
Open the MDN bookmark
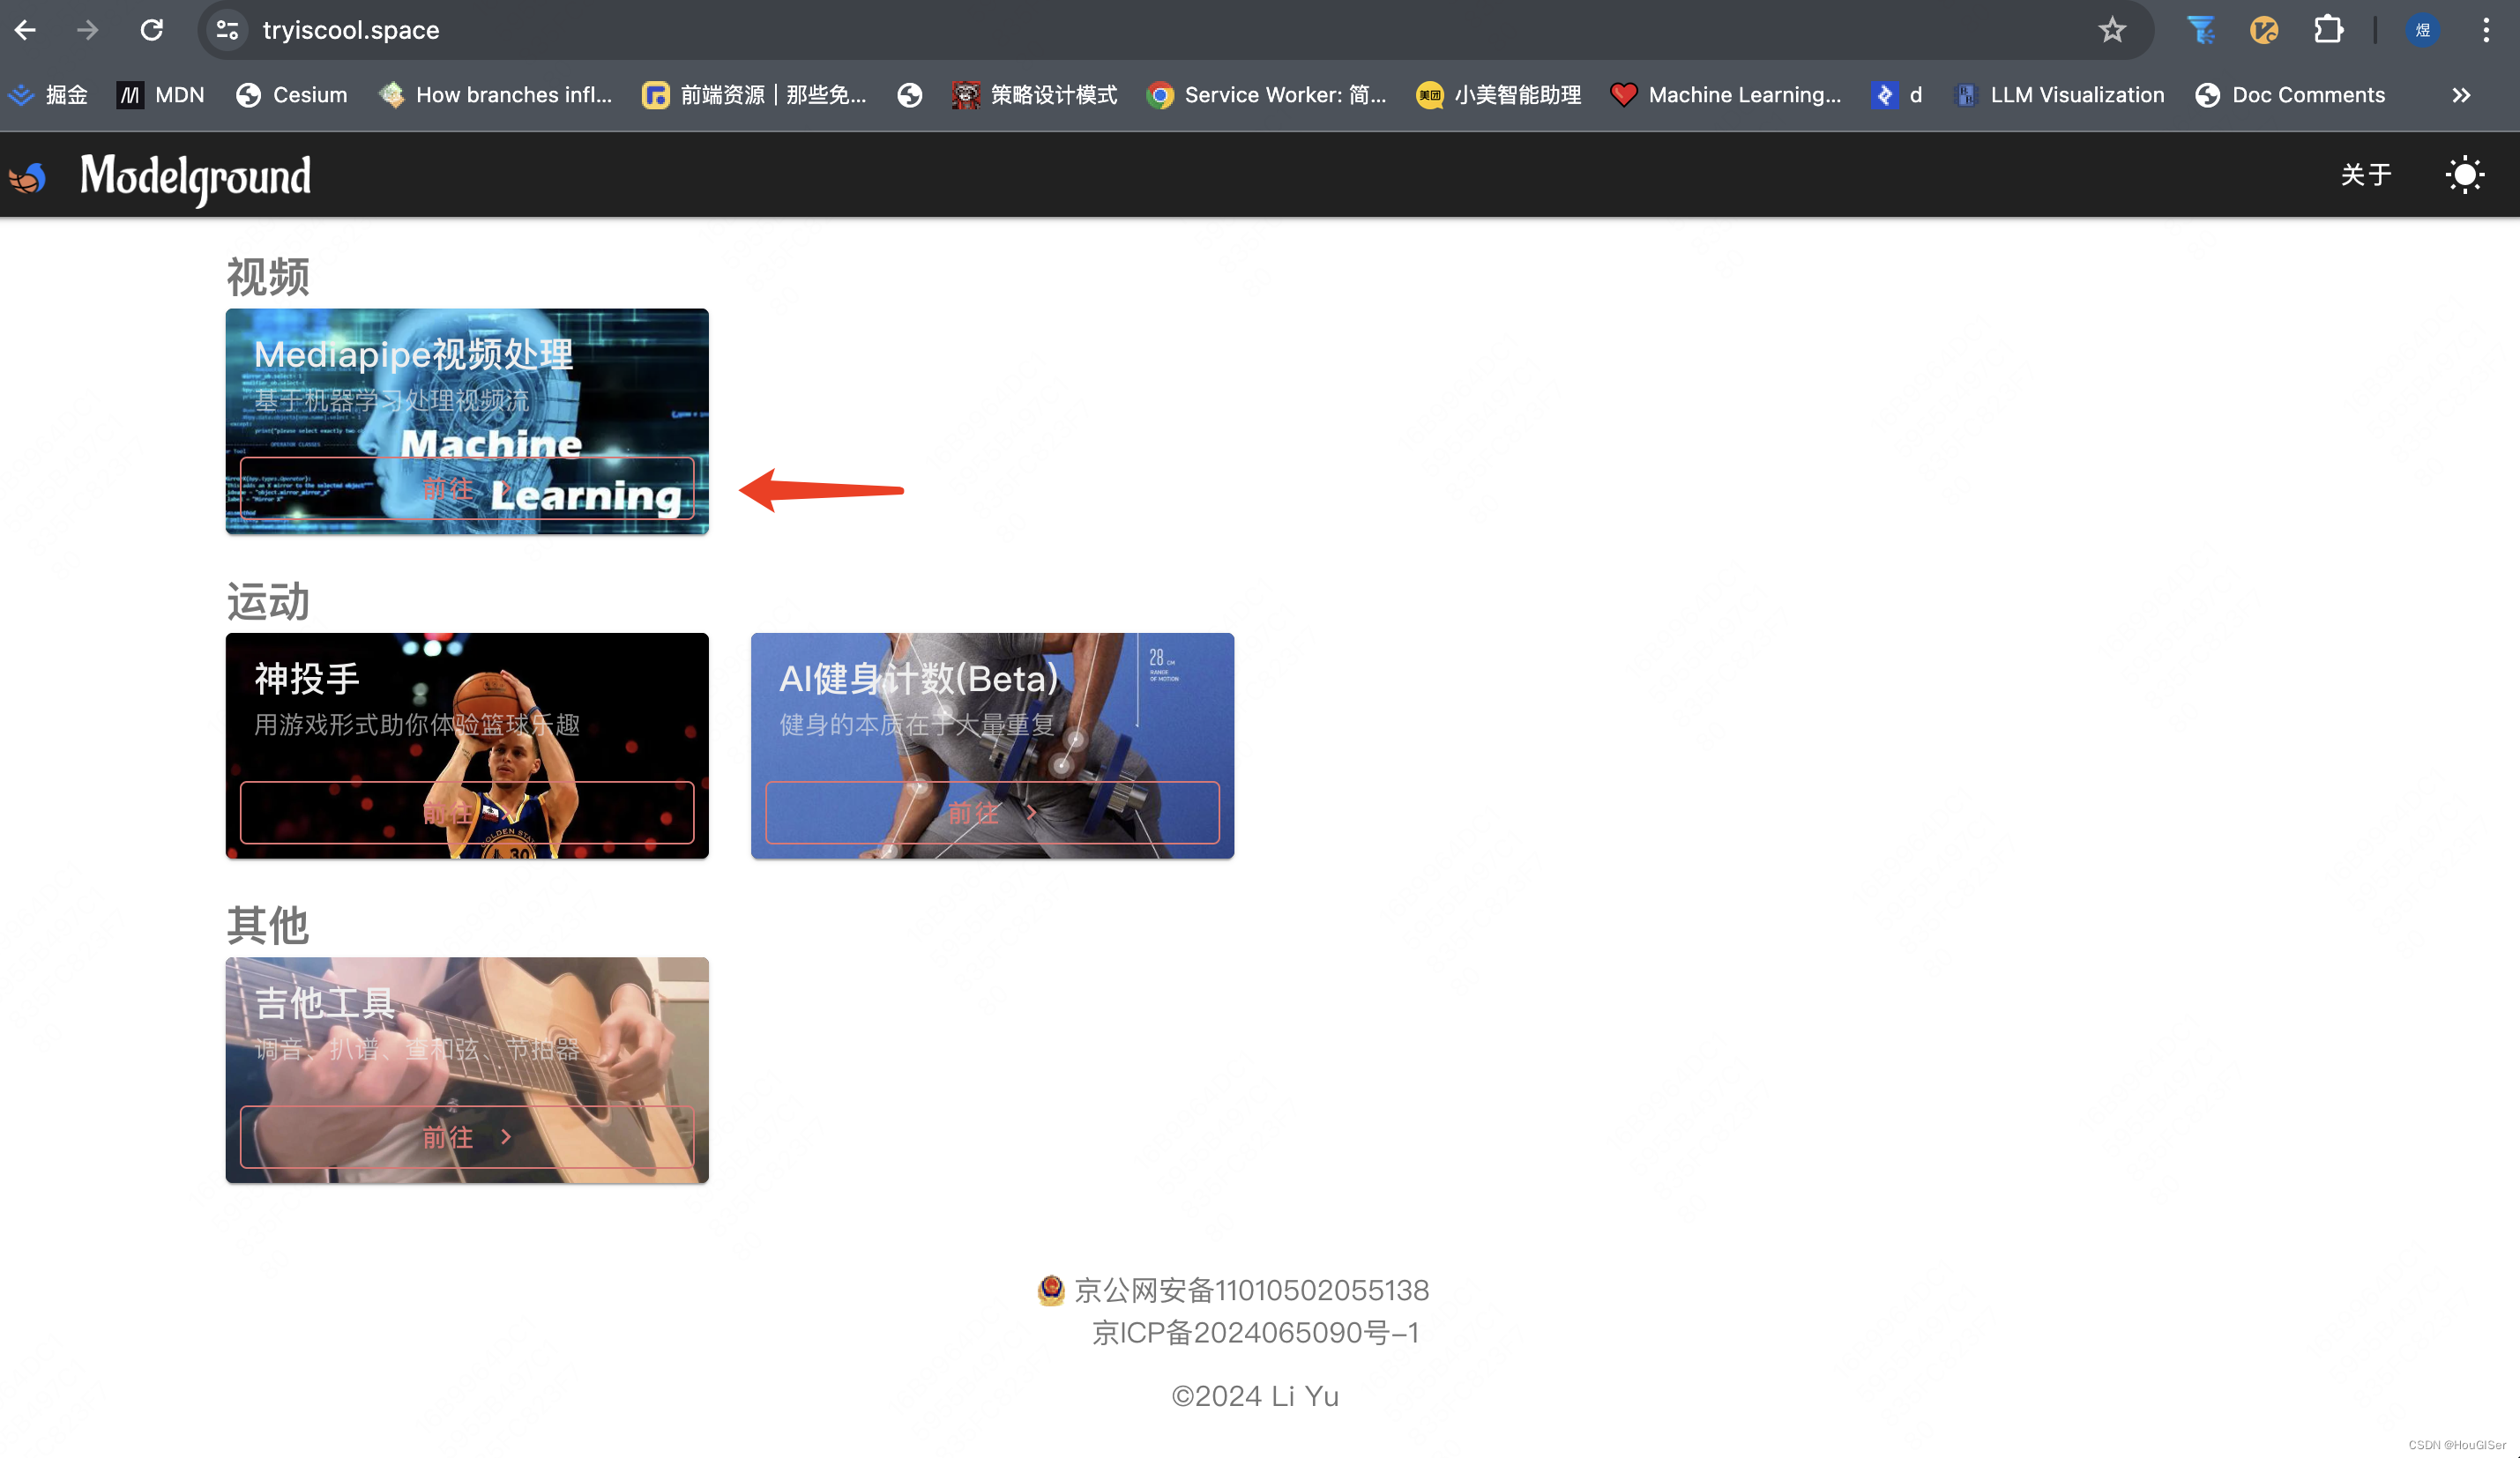coord(161,95)
